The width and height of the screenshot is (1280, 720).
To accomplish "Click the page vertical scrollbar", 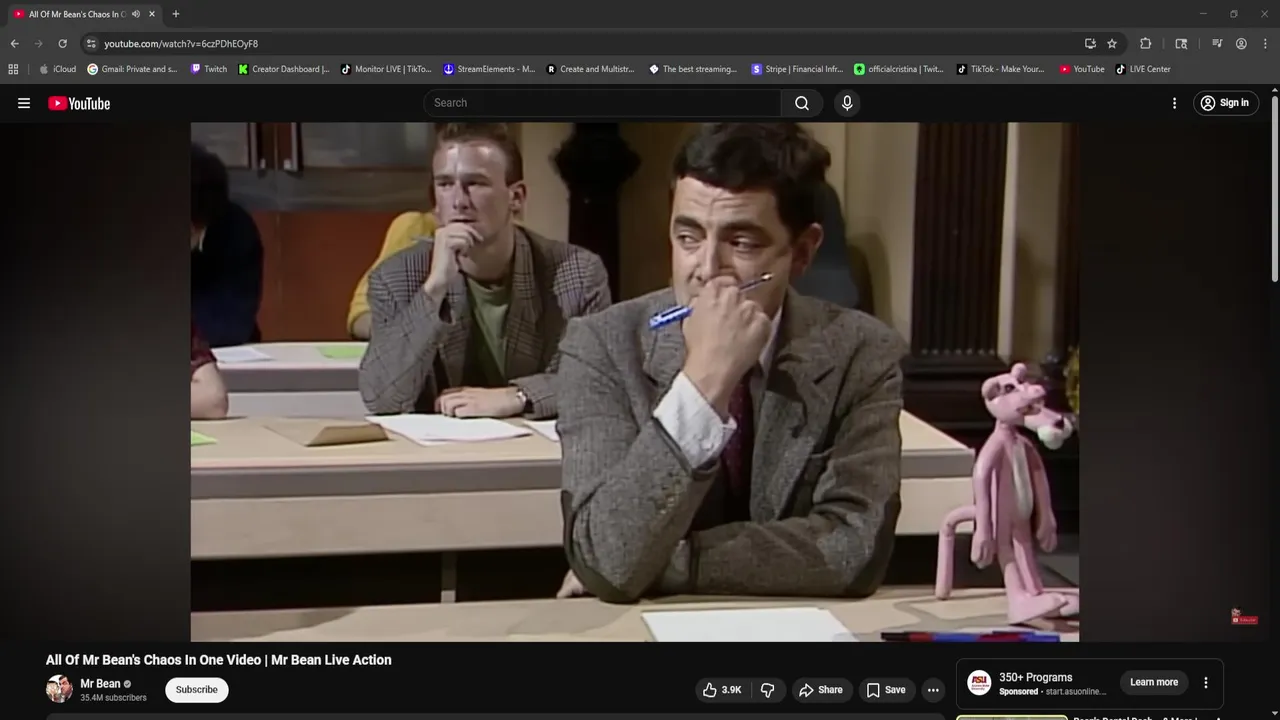I will pos(1275,190).
